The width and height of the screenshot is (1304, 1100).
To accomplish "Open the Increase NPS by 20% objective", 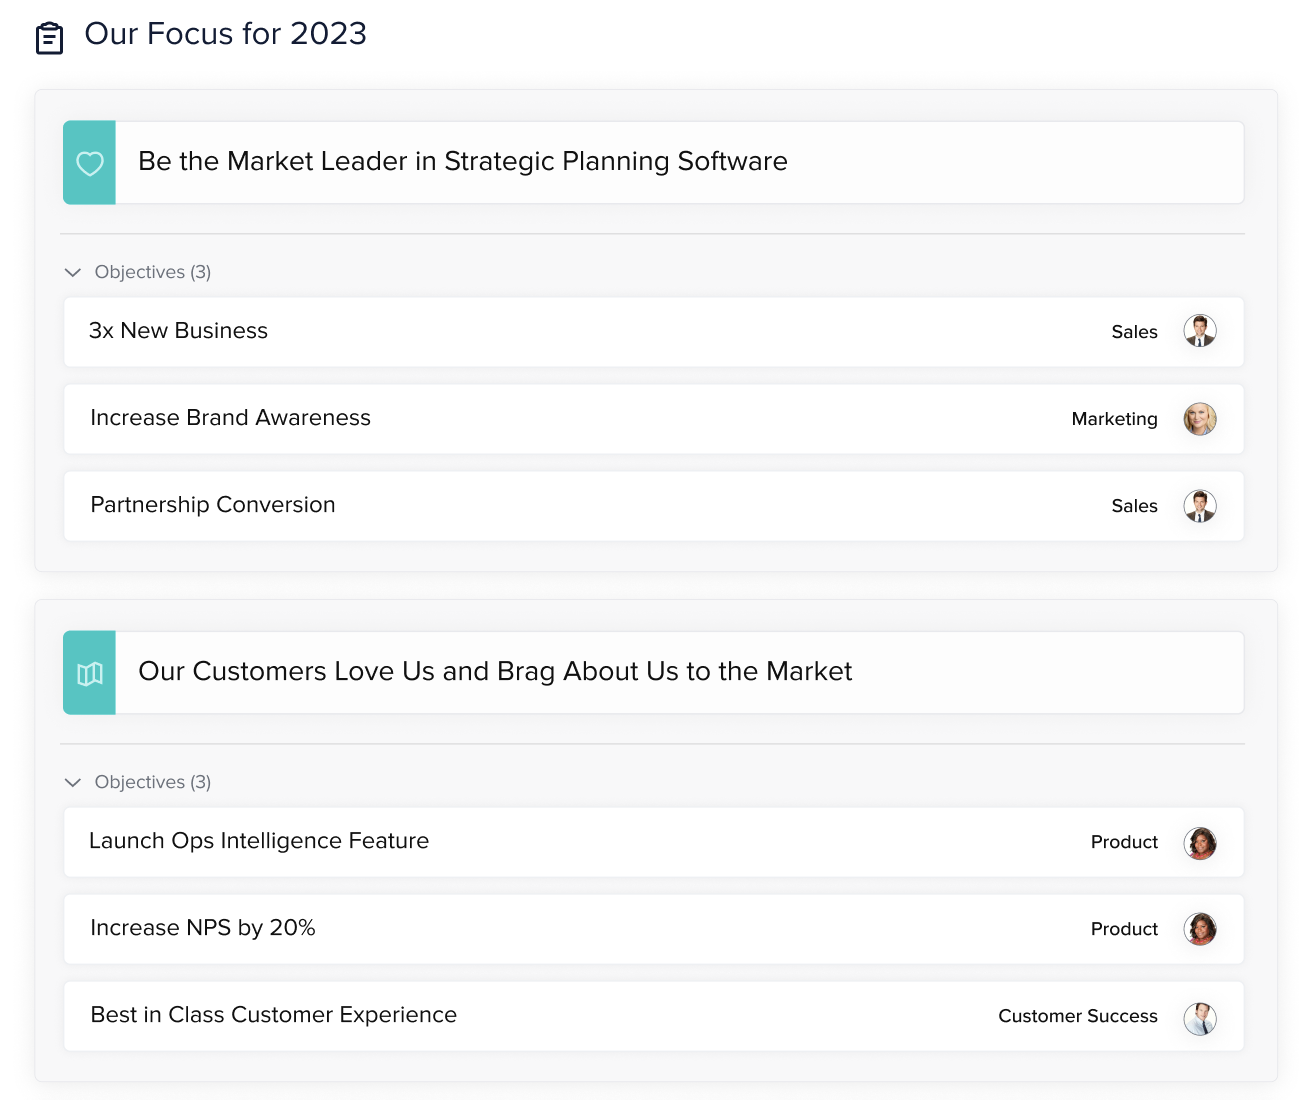I will click(x=203, y=928).
